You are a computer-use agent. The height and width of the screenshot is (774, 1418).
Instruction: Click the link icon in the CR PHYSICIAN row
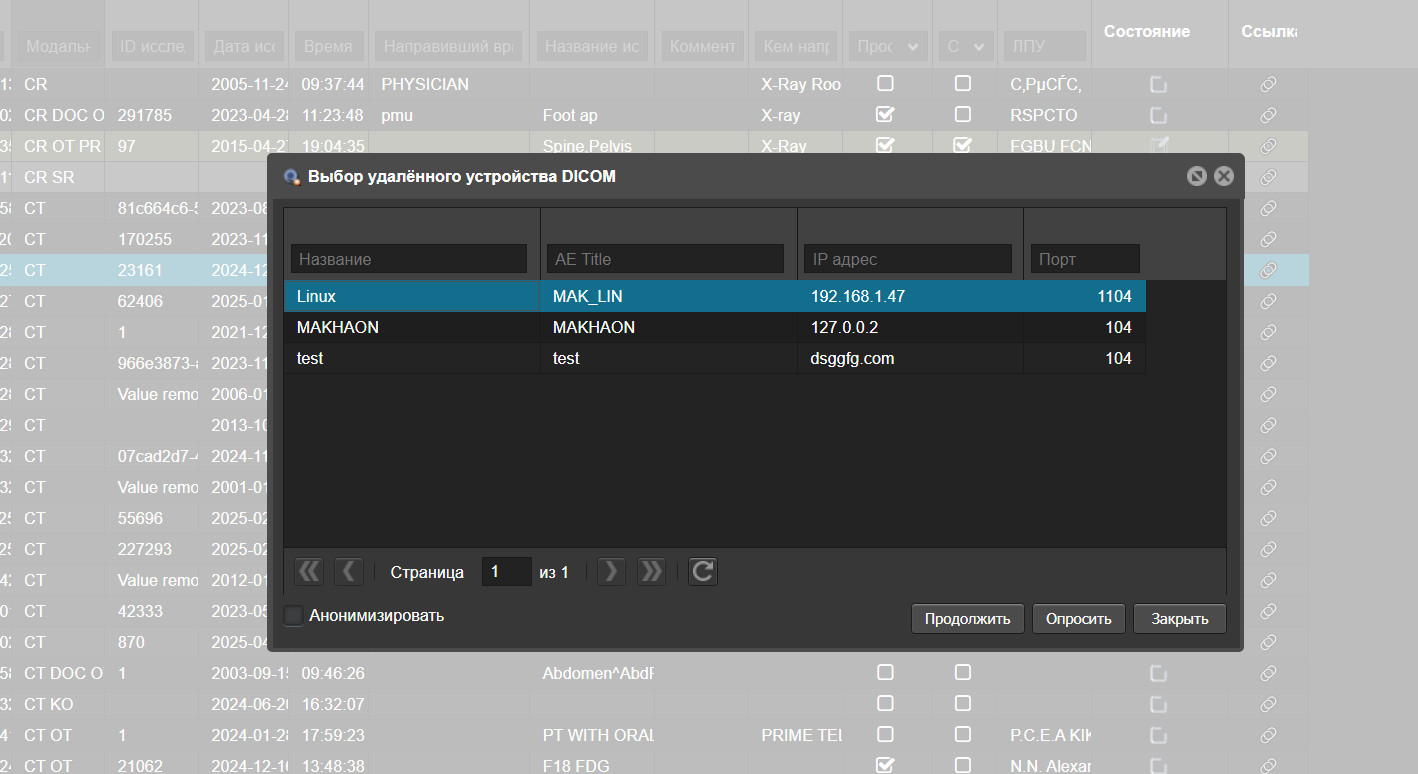pos(1268,84)
